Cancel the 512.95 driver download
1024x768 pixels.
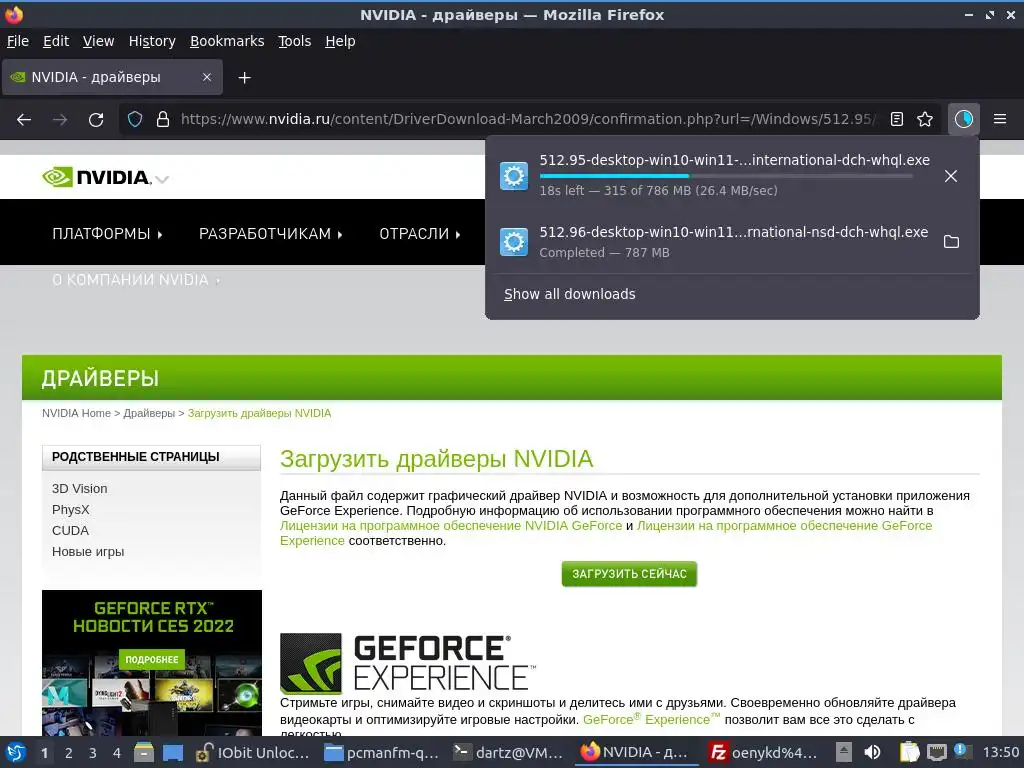(951, 176)
